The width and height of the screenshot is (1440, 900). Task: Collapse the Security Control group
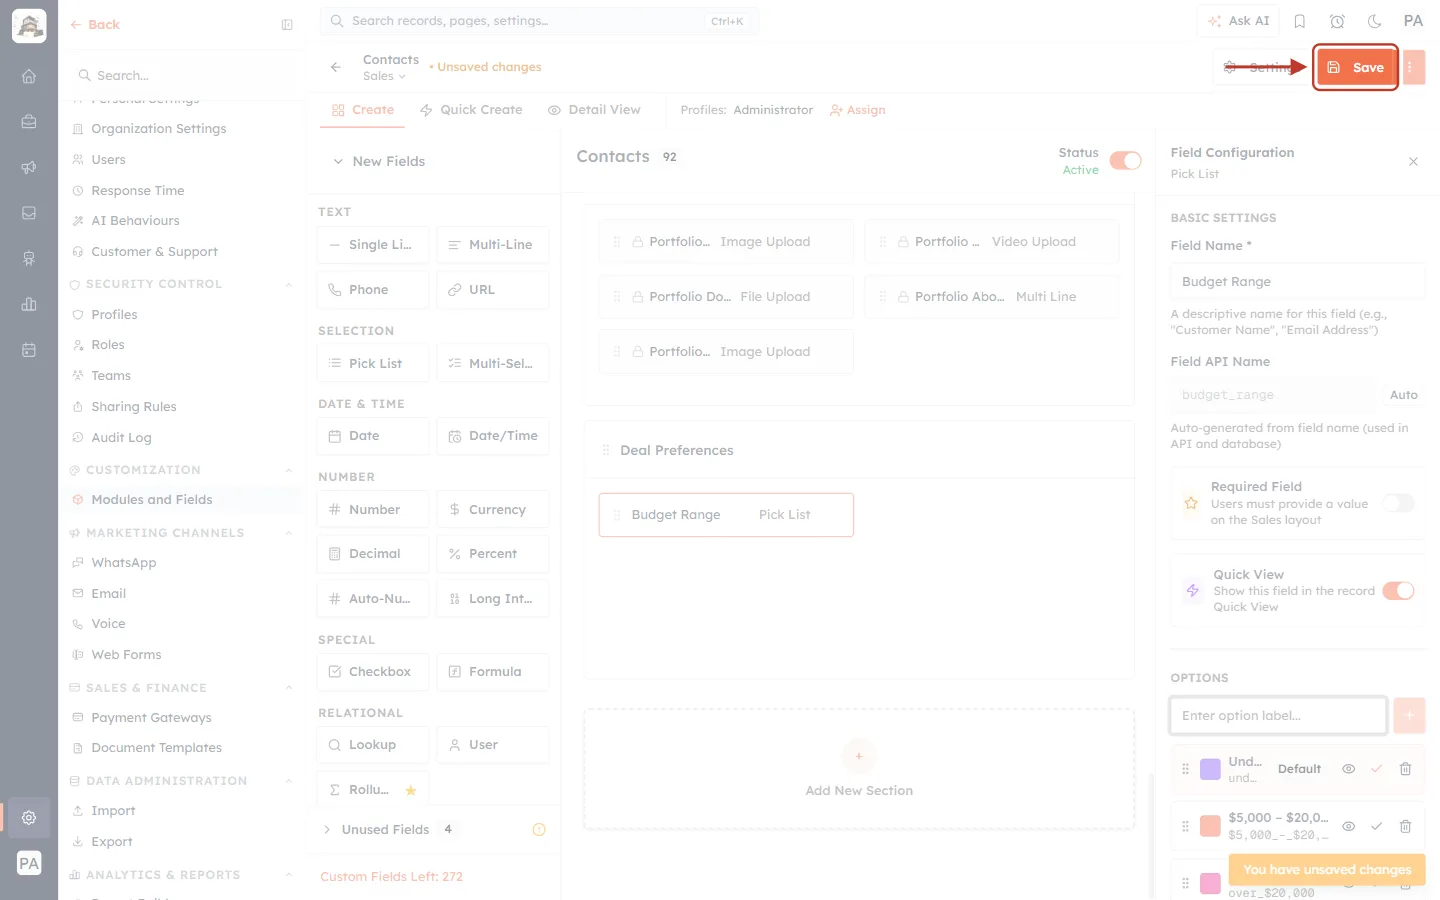coord(289,284)
